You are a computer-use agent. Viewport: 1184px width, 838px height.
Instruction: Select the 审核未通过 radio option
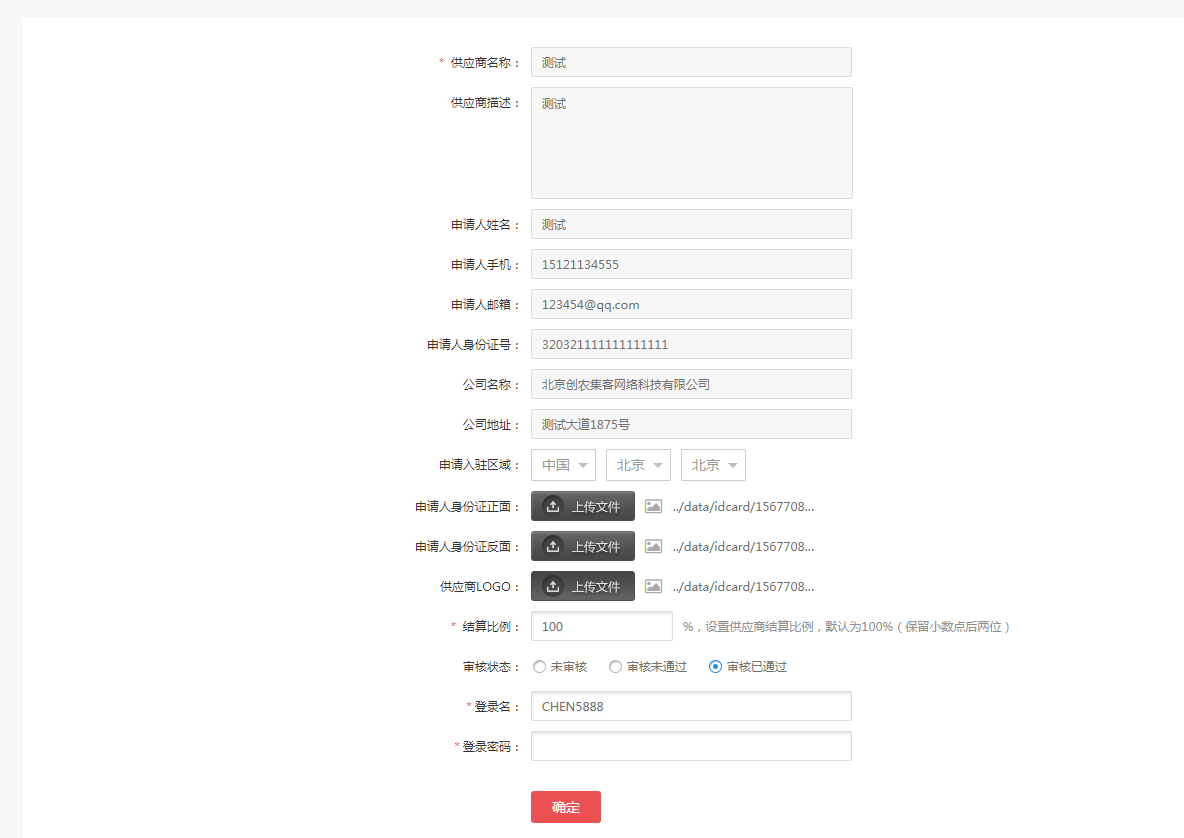(615, 667)
